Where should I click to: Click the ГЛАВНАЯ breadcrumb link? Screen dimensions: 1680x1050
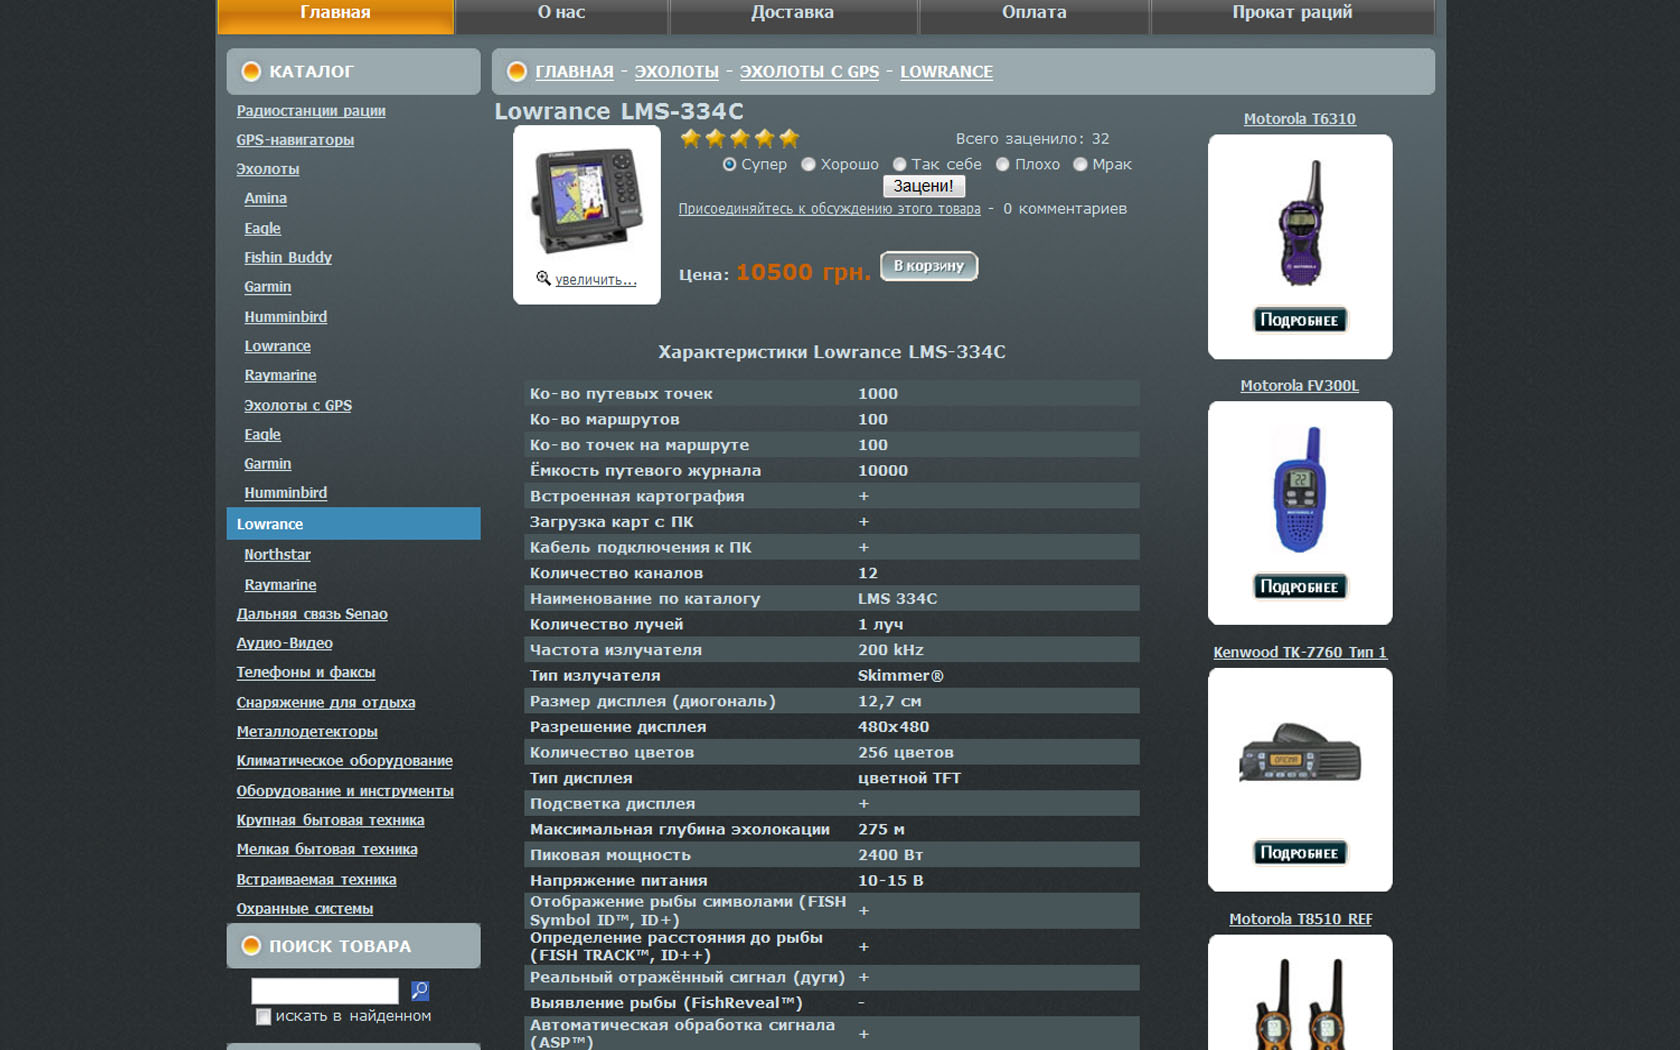pos(574,72)
